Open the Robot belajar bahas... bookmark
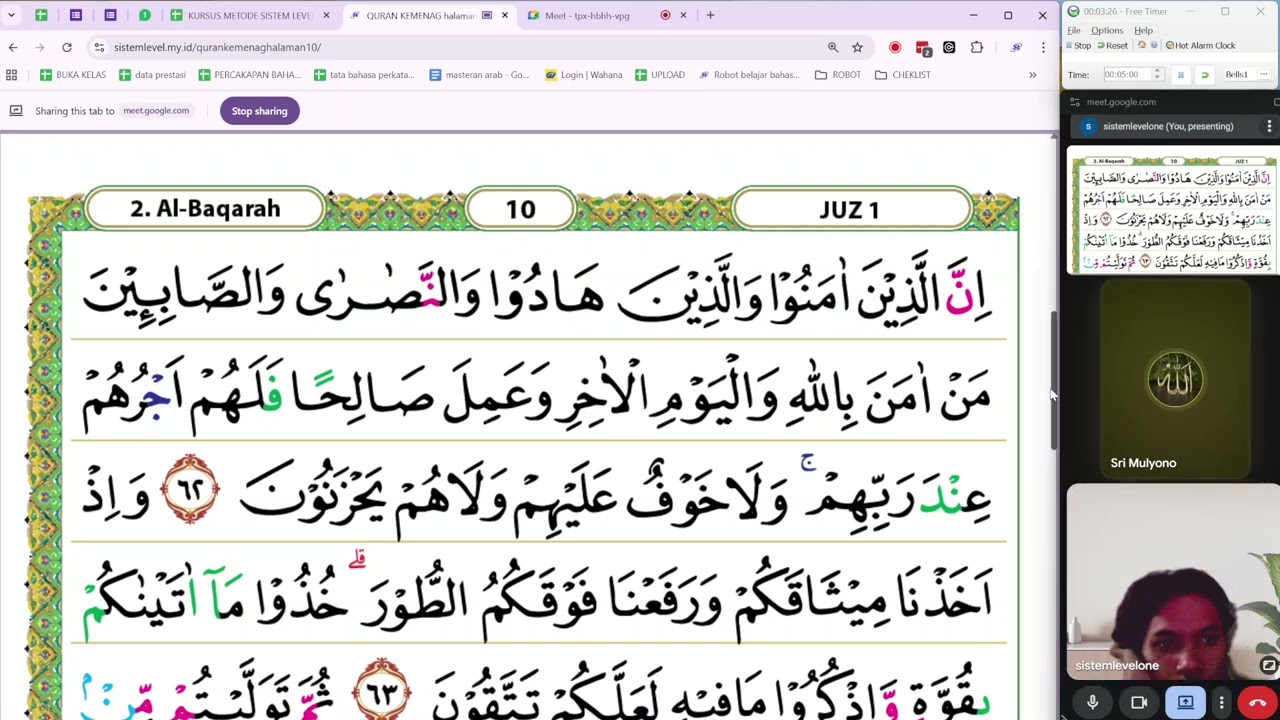Viewport: 1280px width, 720px height. 749,75
